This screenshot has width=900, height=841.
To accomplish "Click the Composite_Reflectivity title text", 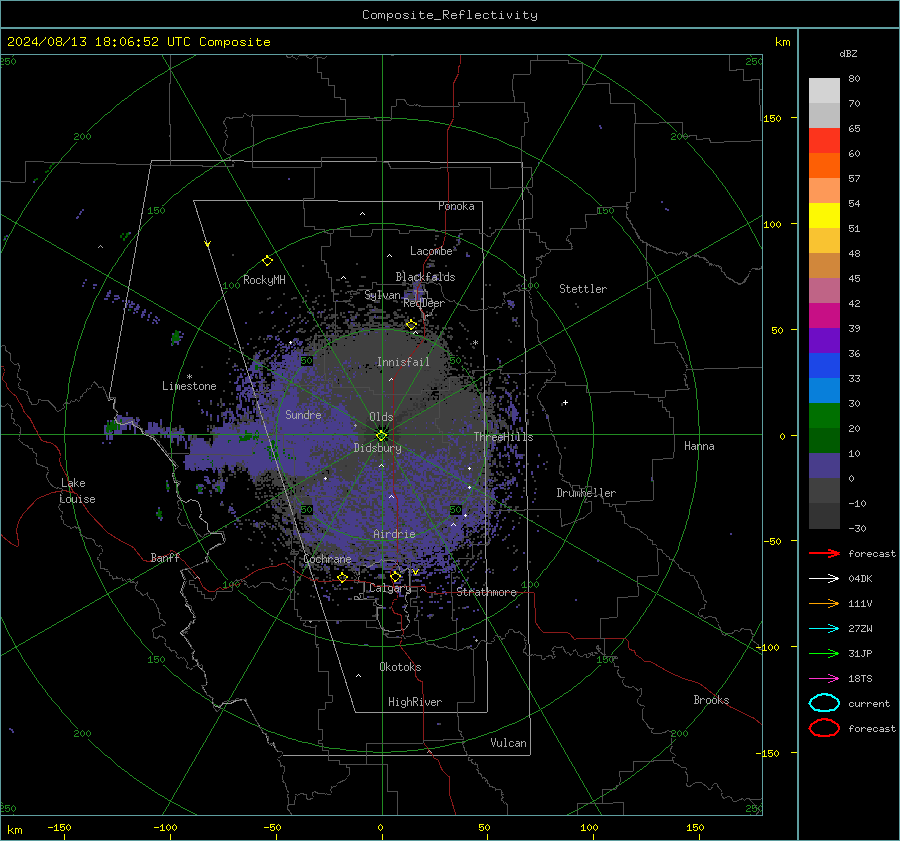I will pyautogui.click(x=450, y=15).
